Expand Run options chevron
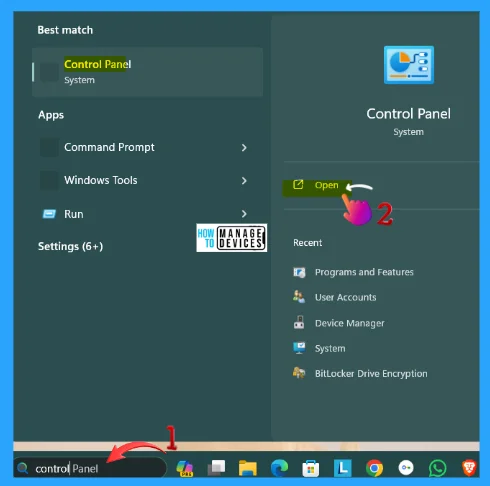This screenshot has width=490, height=486. pos(244,214)
